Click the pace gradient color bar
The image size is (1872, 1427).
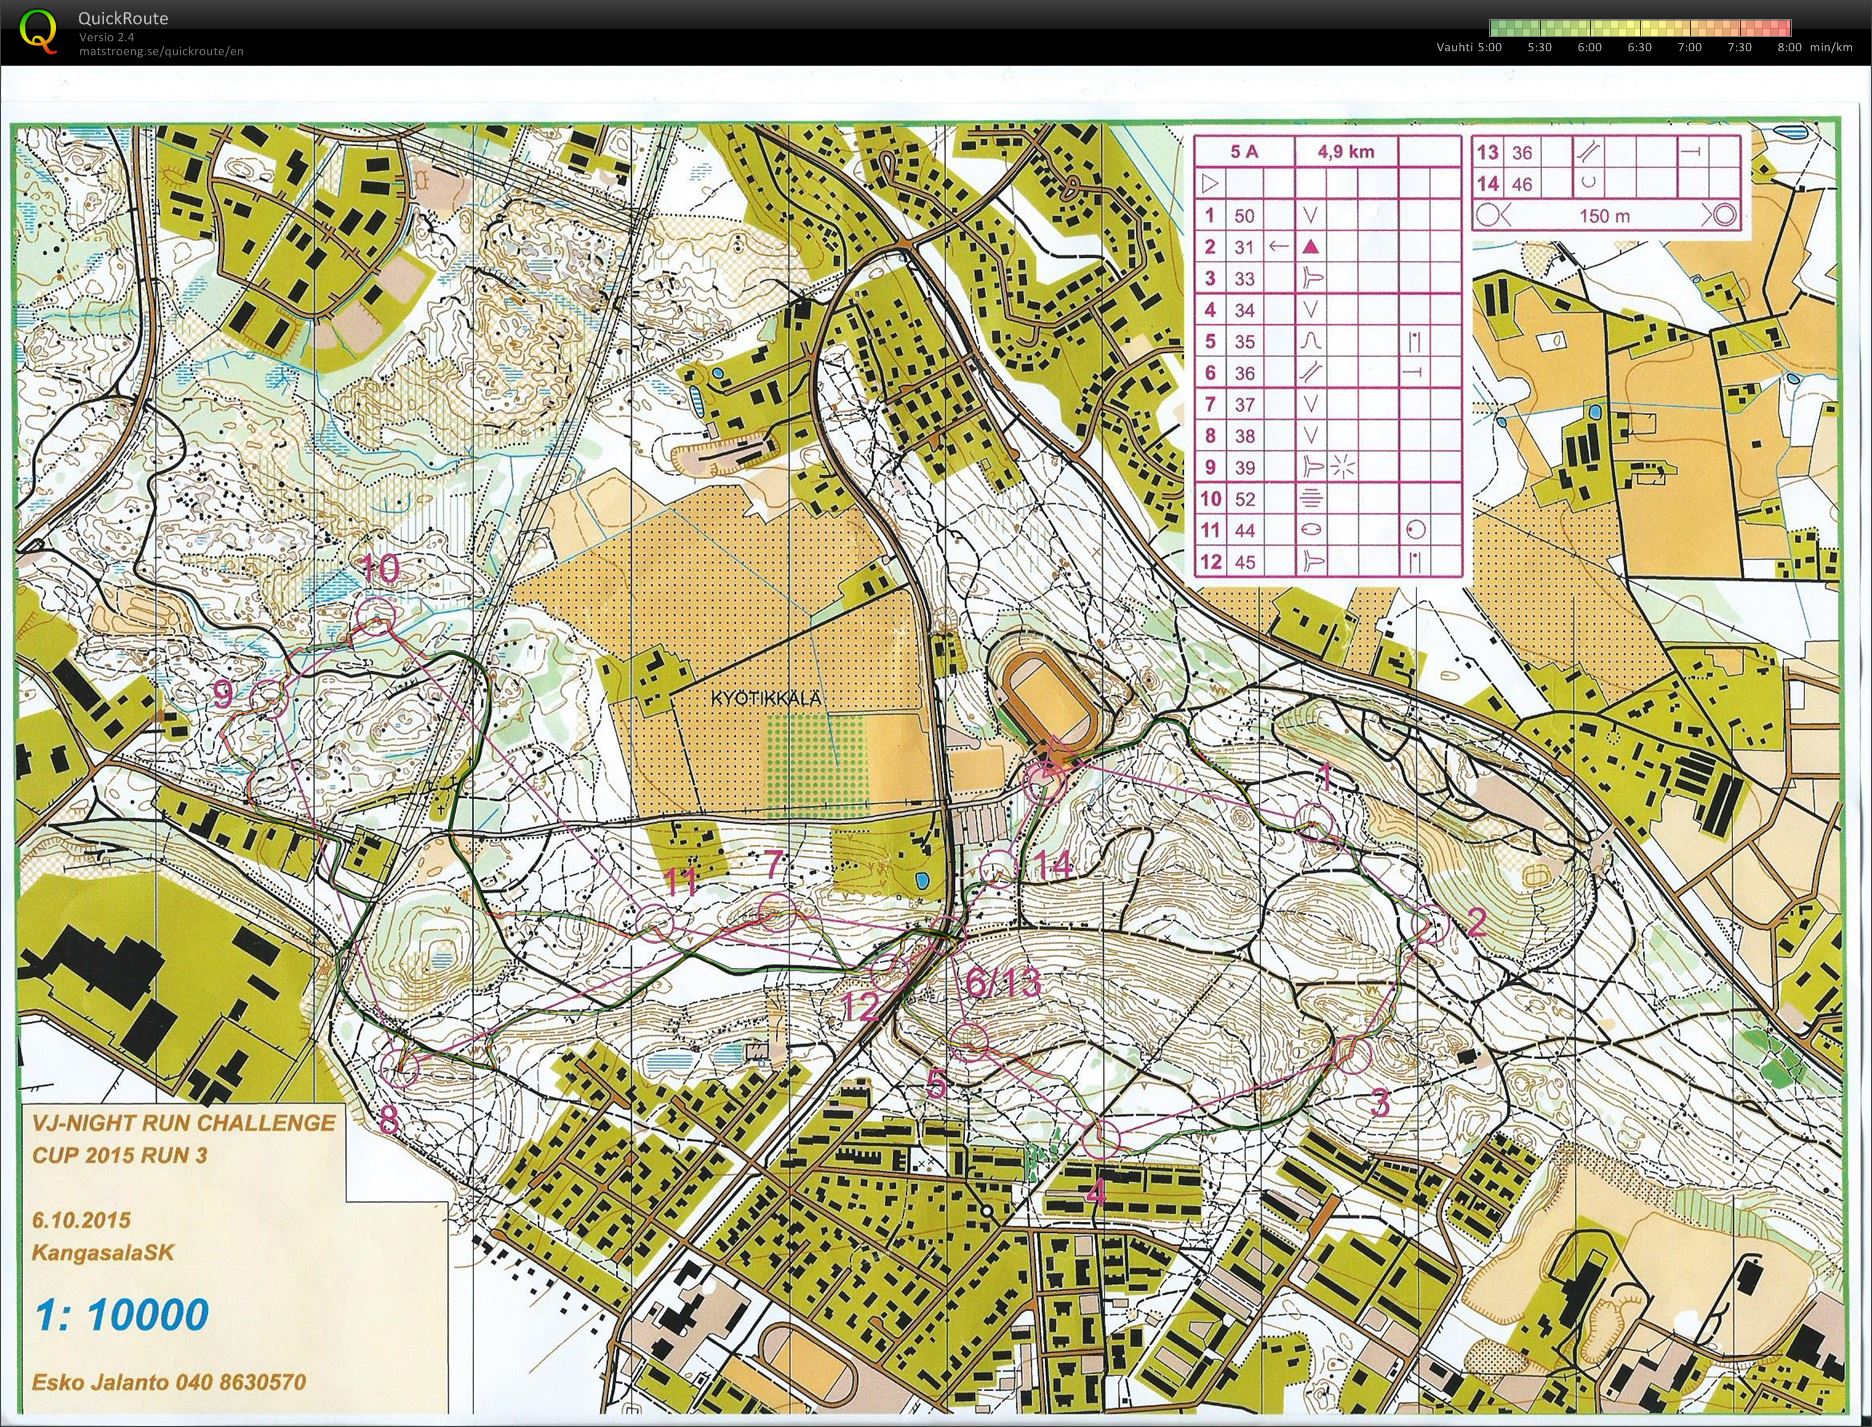click(x=1640, y=27)
